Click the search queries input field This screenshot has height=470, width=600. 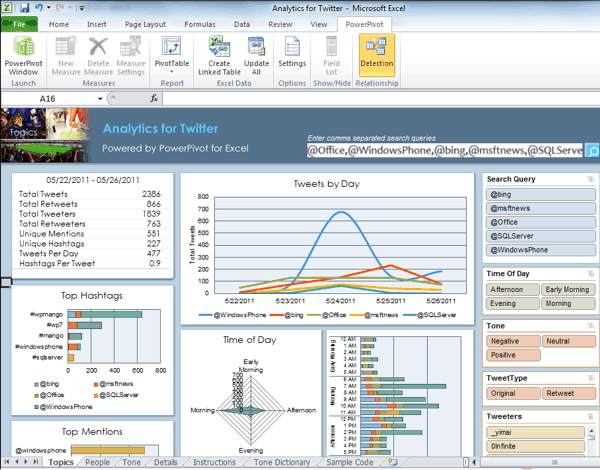pos(445,150)
